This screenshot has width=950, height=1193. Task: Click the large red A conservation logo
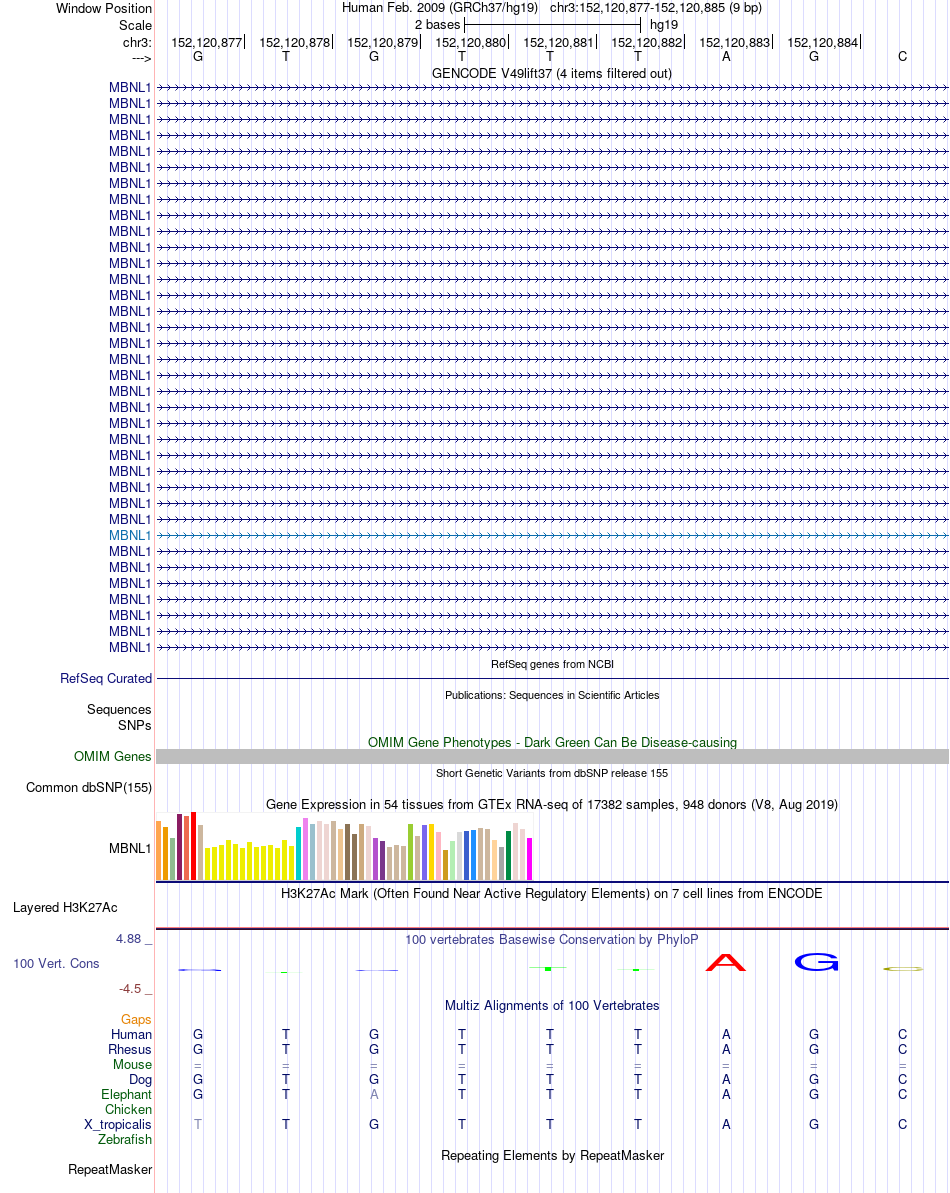726,962
